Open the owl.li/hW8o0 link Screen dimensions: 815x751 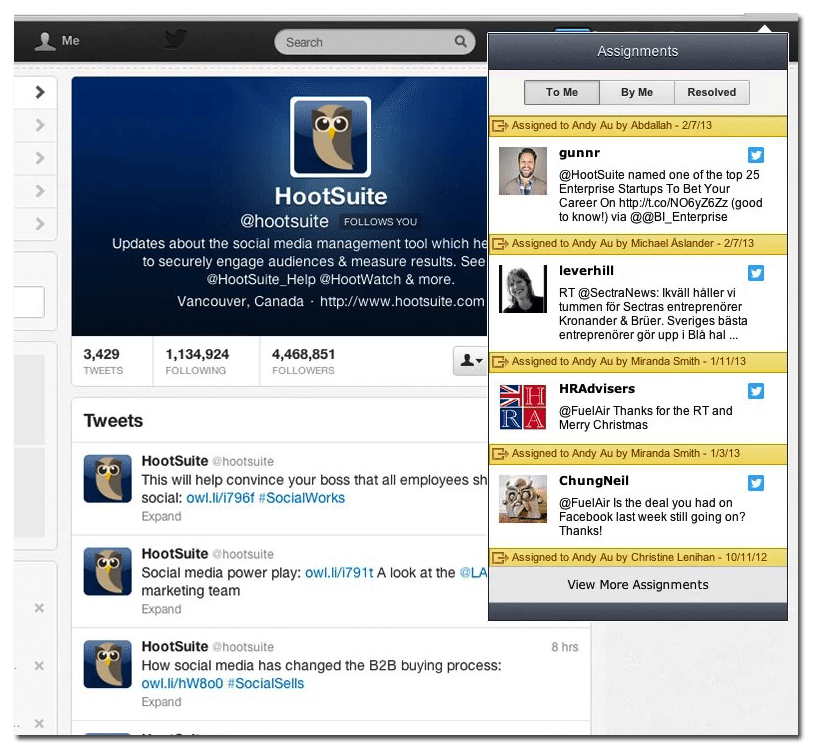click(181, 684)
